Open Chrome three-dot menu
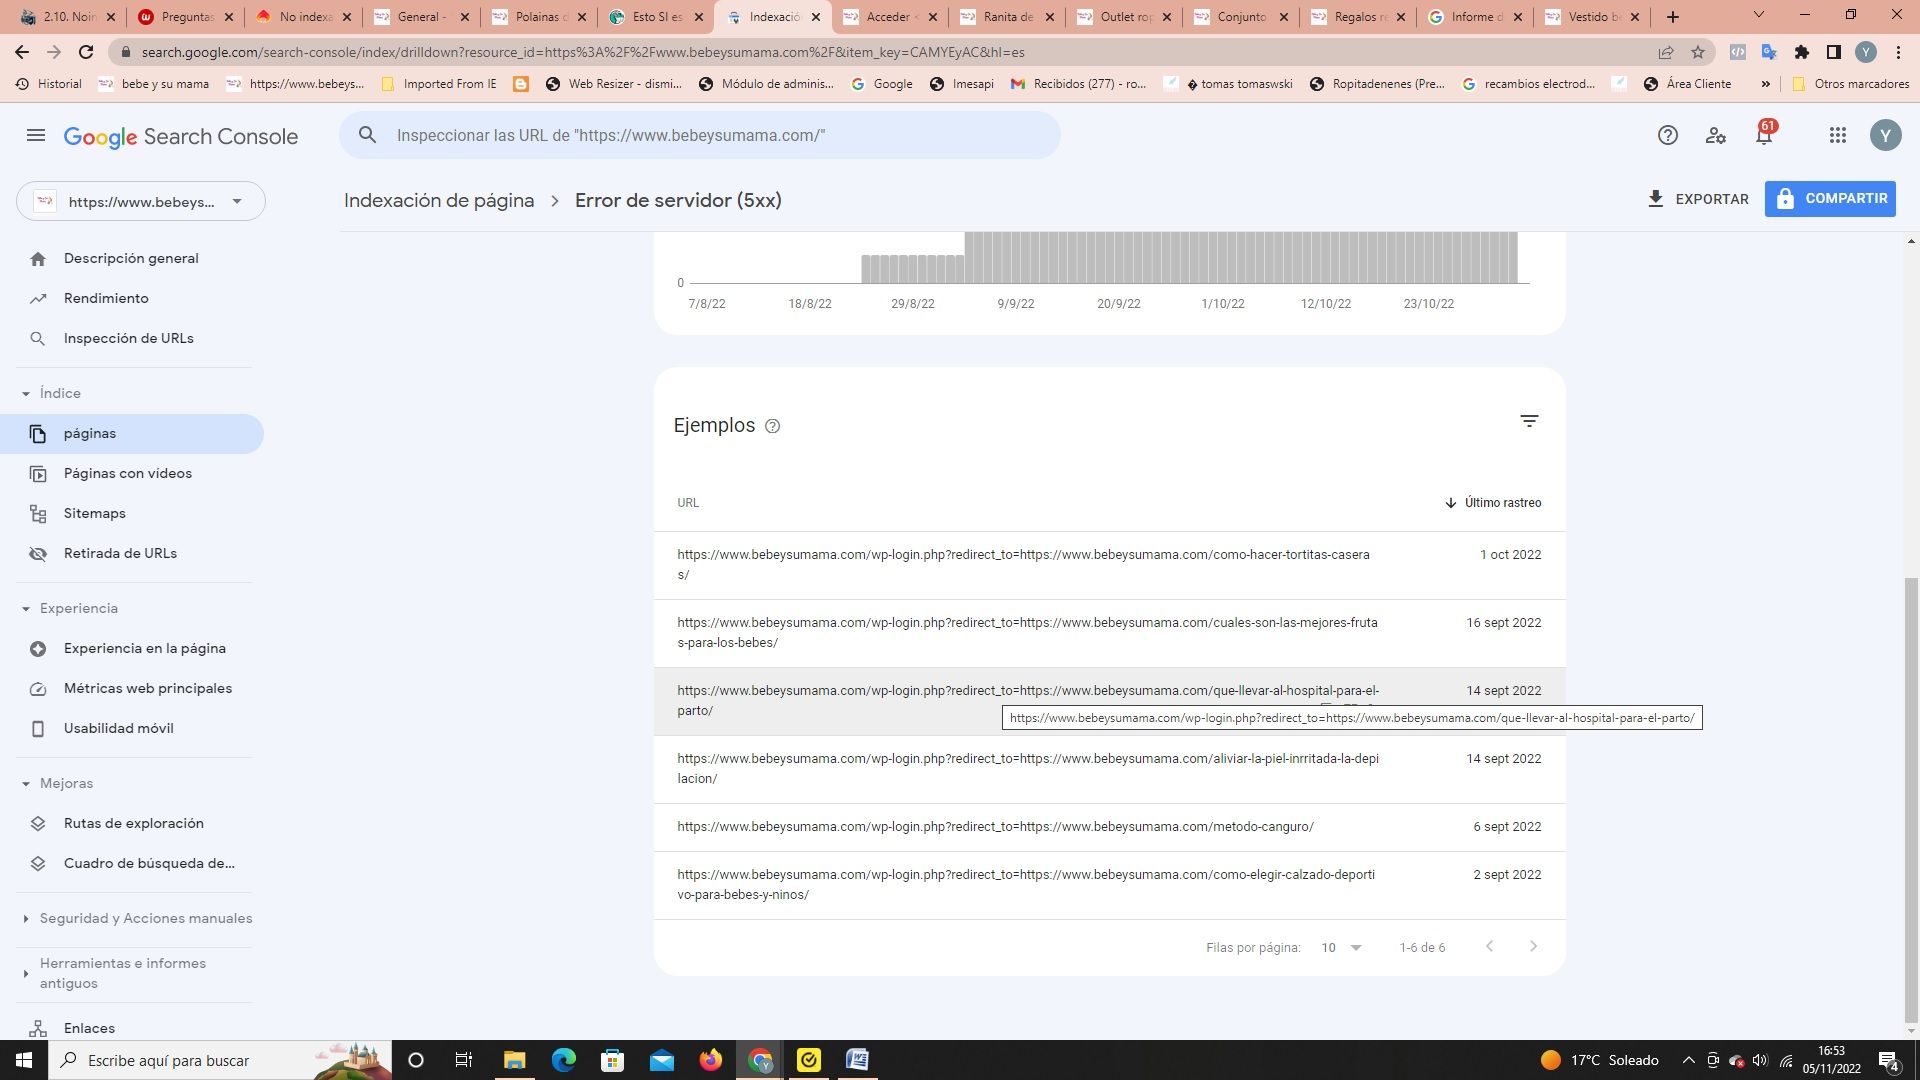This screenshot has width=1920, height=1080. (x=1898, y=52)
